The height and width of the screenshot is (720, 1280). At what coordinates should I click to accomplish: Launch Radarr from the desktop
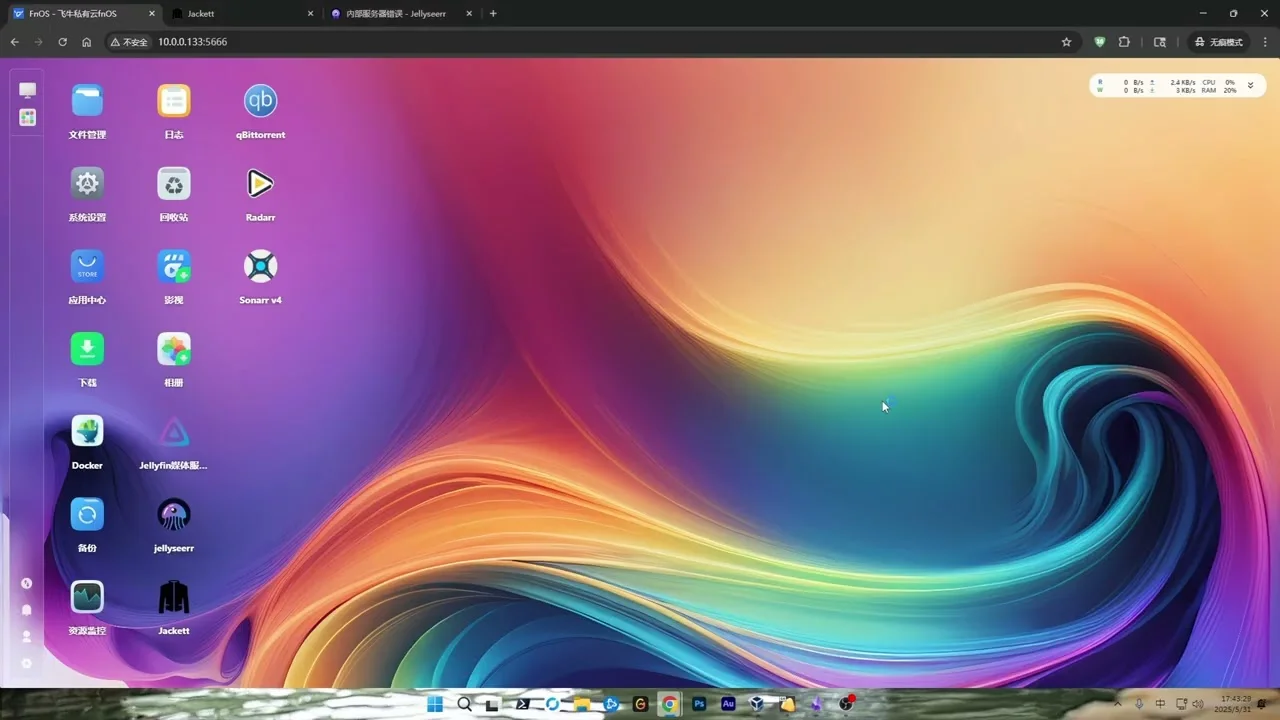coord(260,184)
